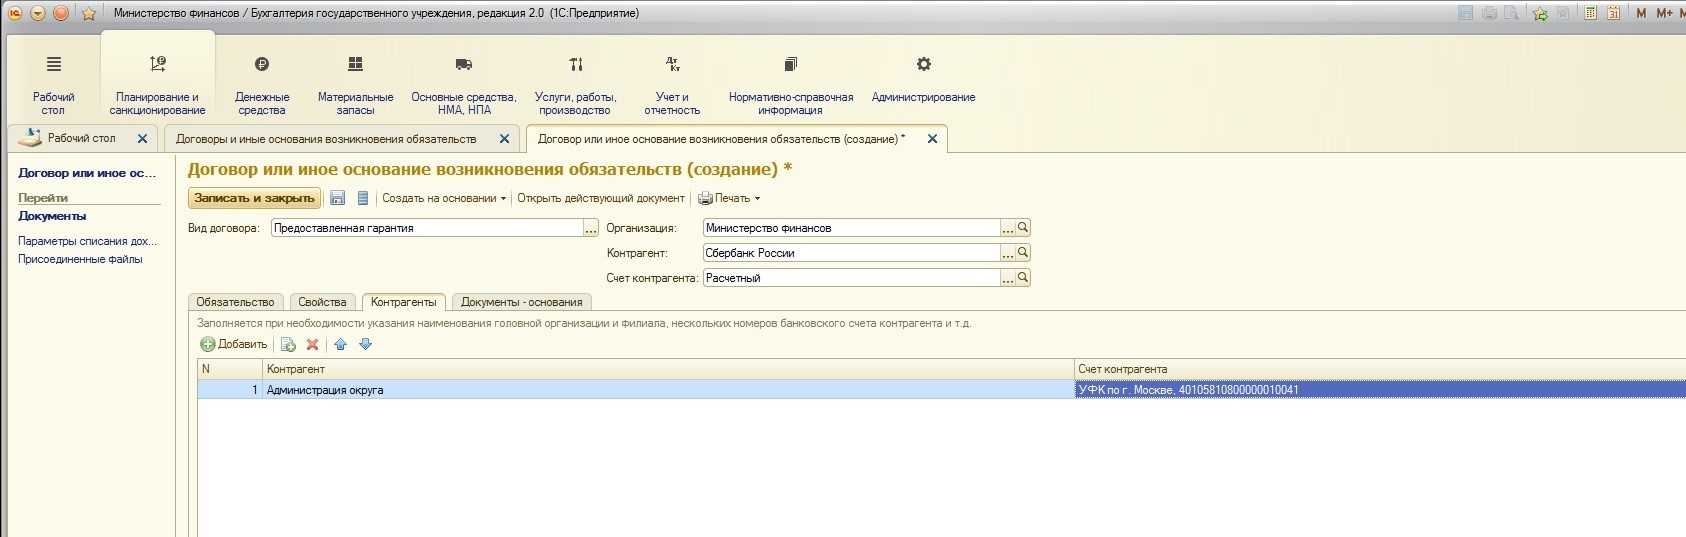Open the Учет и отчетность section
Image resolution: width=1686 pixels, height=537 pixels.
tap(672, 86)
